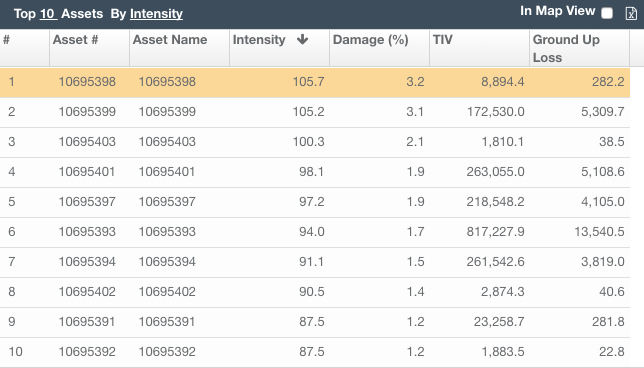Screen dimensions: 644x368
Task: Click intensity value 100.3
Action: [308, 142]
